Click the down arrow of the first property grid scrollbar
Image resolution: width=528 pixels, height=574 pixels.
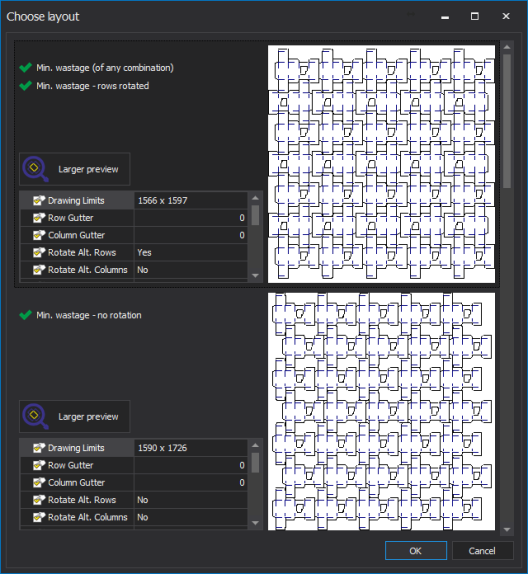coord(256,276)
